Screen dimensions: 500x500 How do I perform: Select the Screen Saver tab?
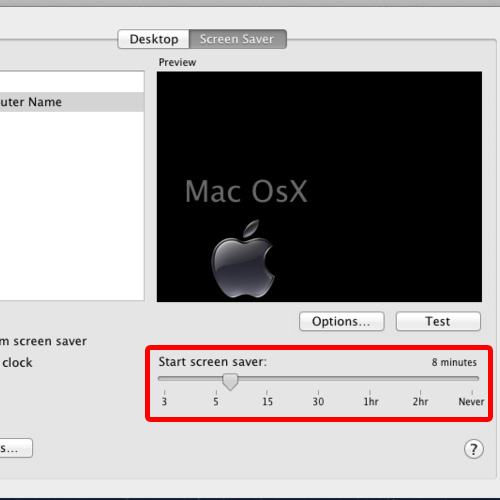click(x=238, y=39)
